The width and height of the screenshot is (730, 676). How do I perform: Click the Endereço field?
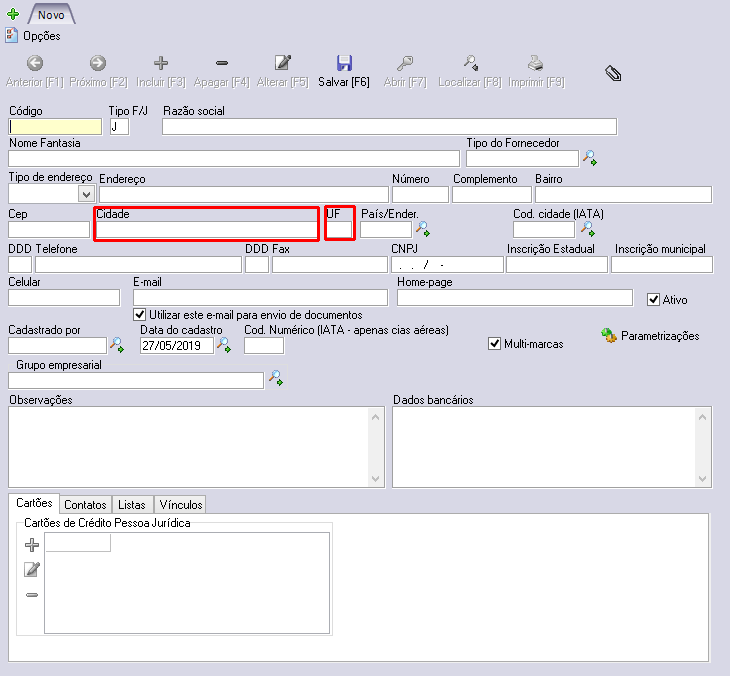tap(244, 194)
